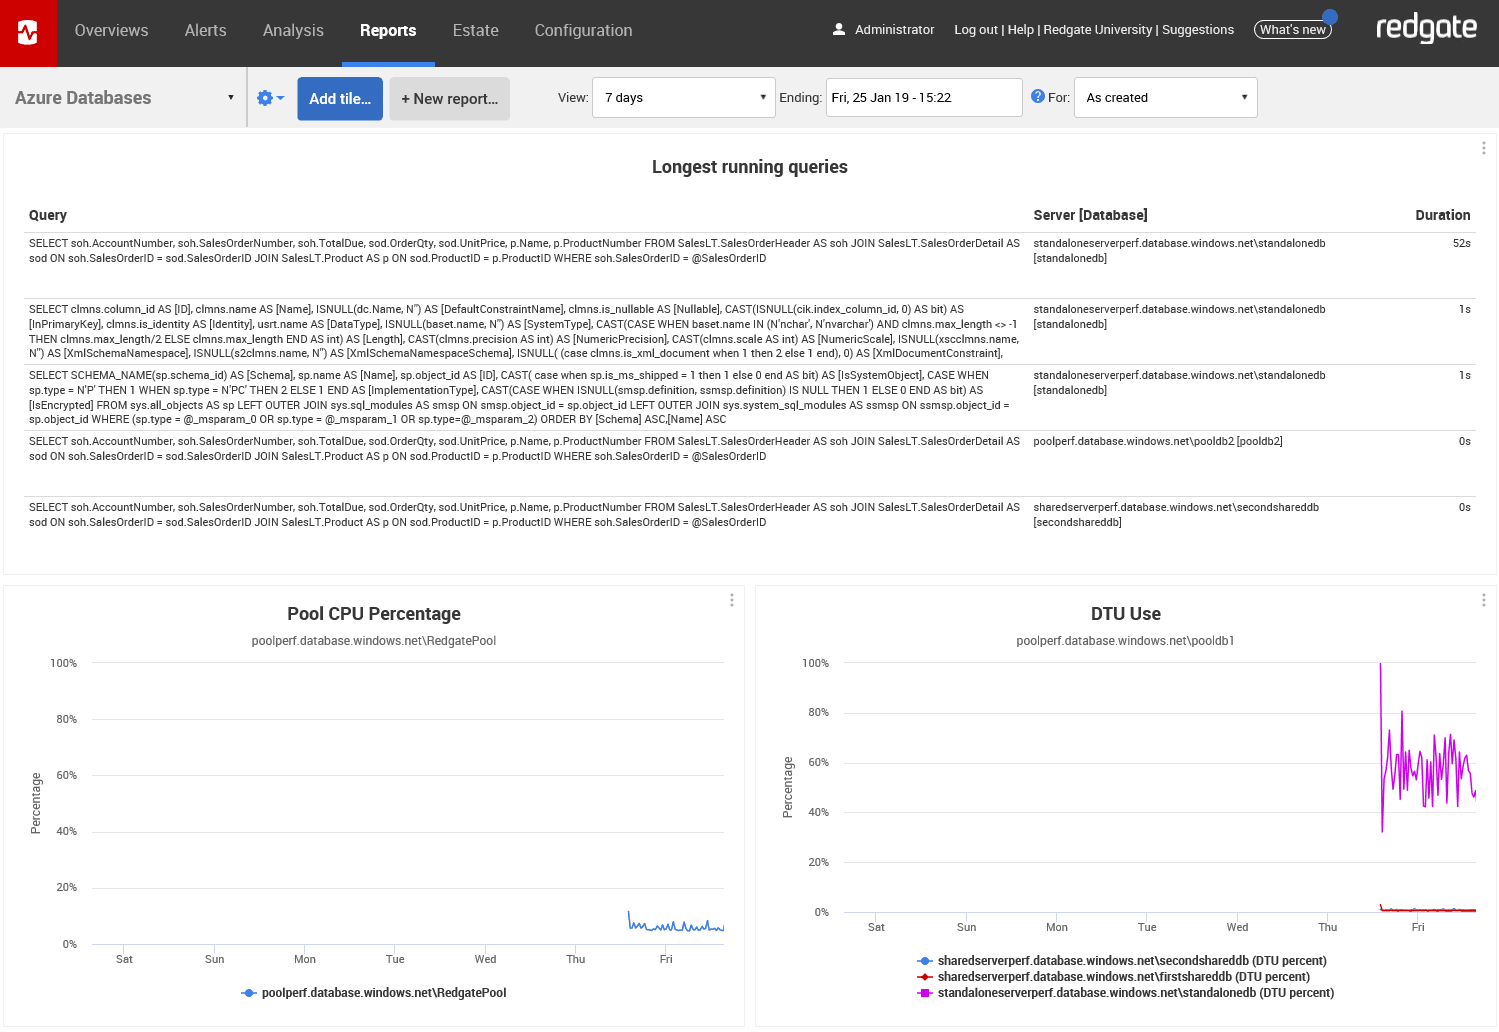Switch to the Estate tab
Screen dimensions: 1499x1032
click(475, 30)
